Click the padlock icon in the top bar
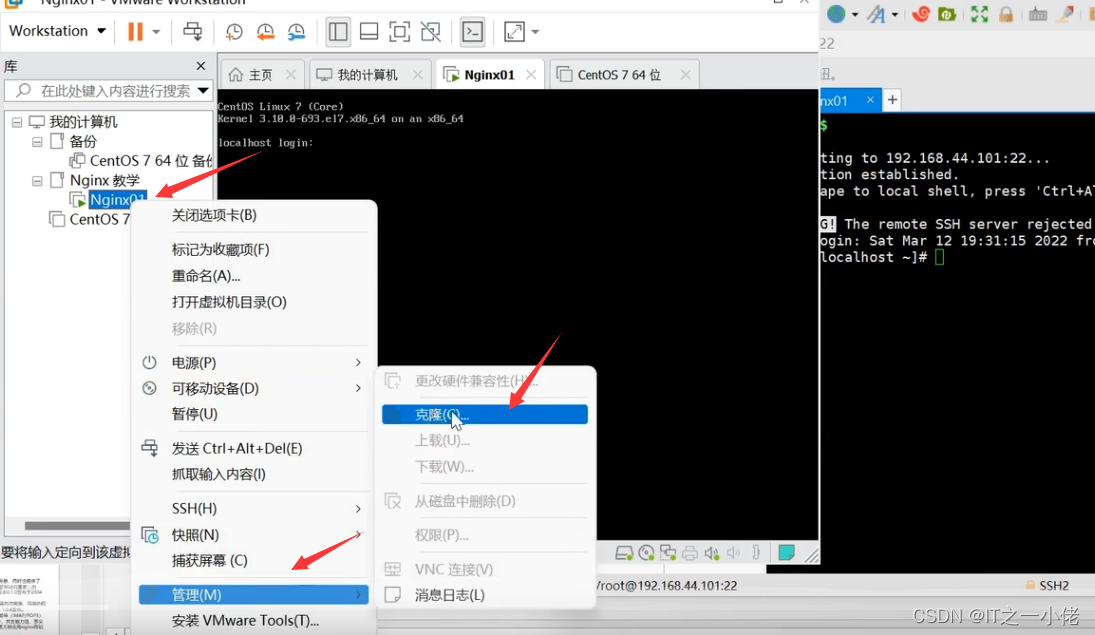 point(1008,15)
